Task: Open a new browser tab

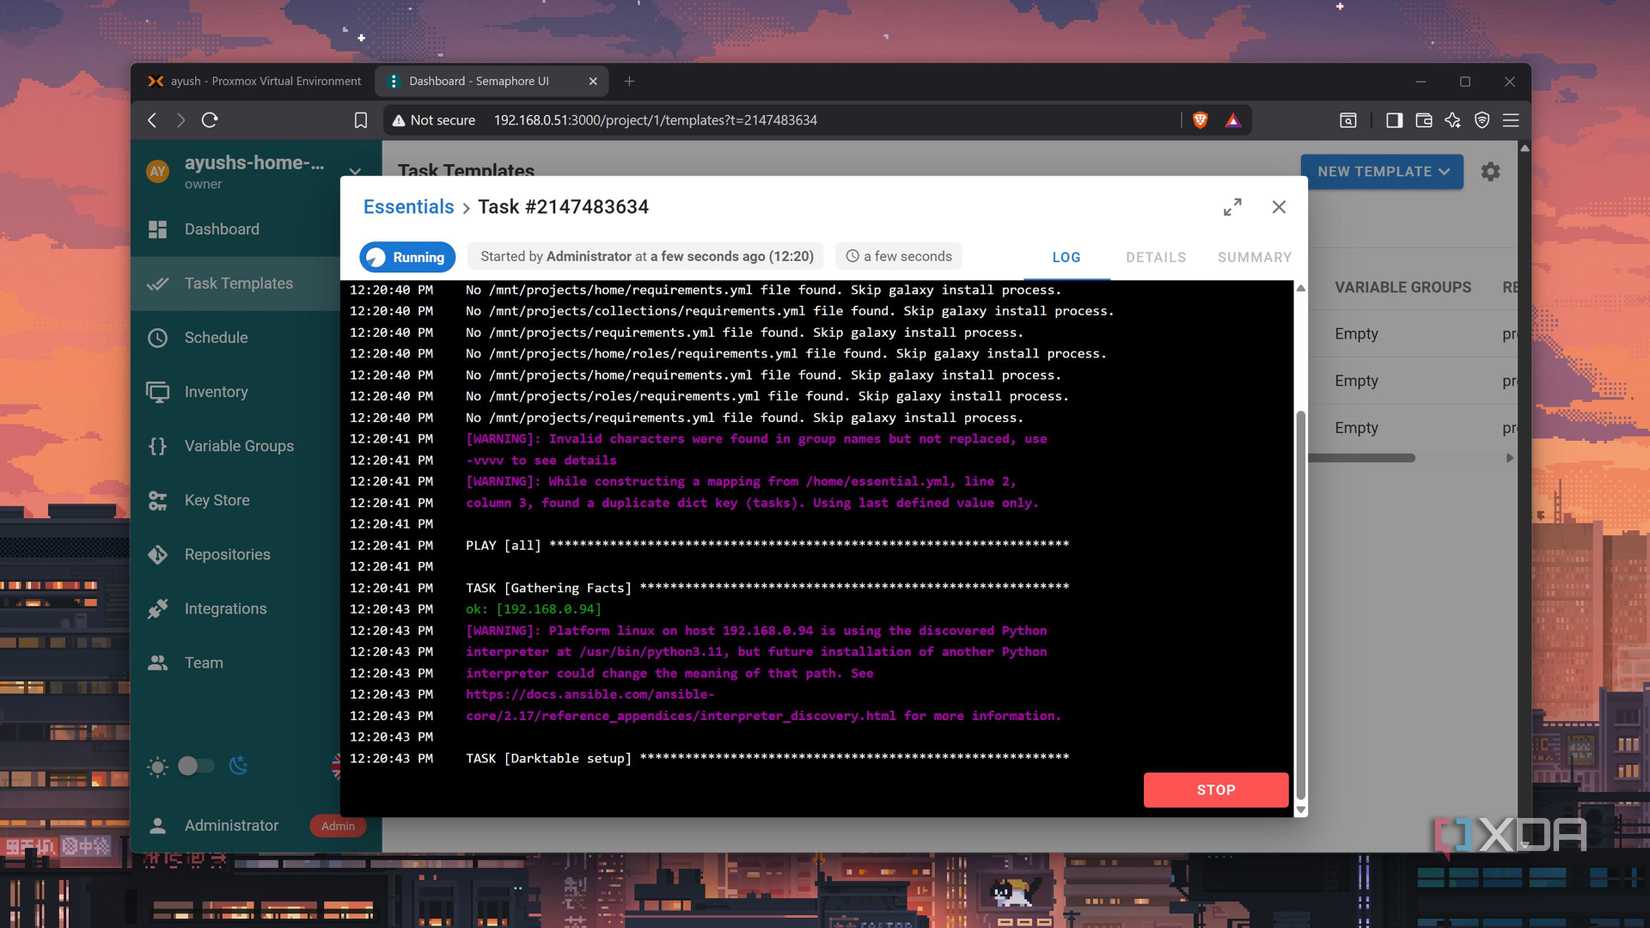Action: click(629, 81)
